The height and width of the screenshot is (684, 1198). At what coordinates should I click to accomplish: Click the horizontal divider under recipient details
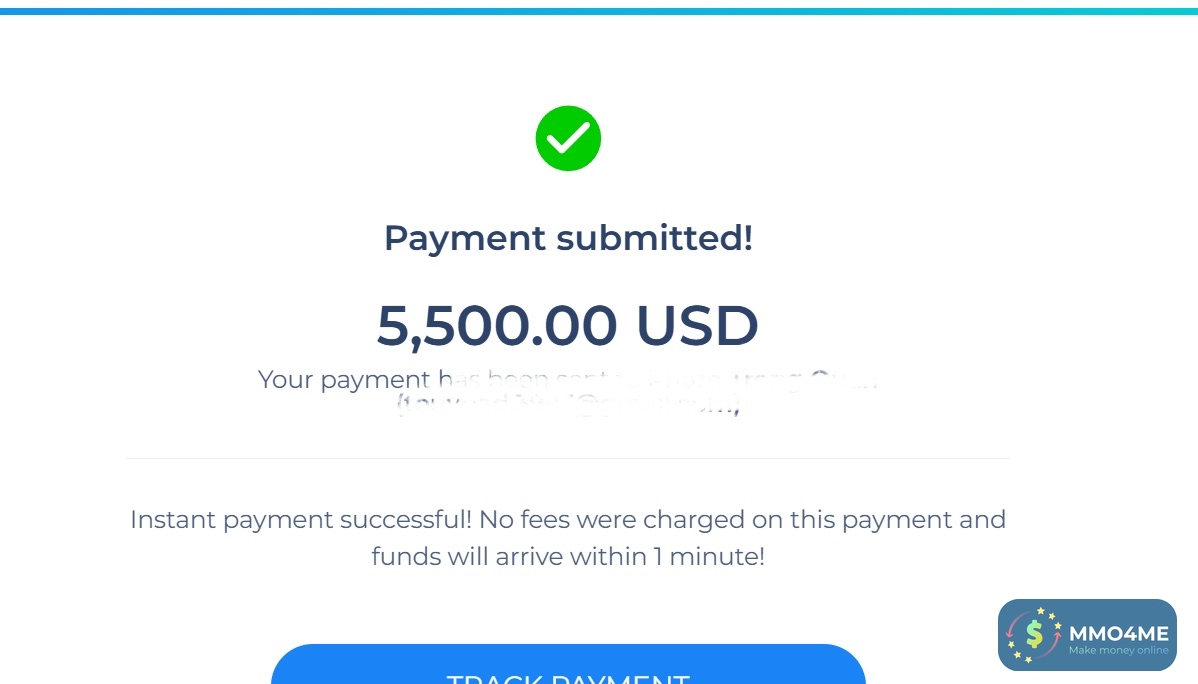(x=568, y=458)
